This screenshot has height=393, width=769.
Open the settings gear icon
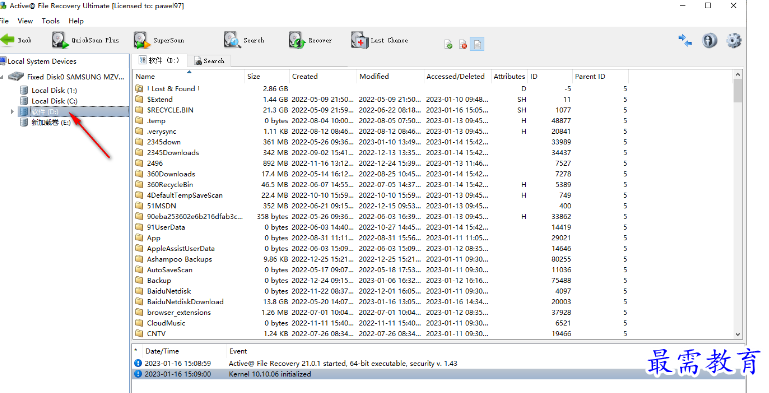[734, 40]
